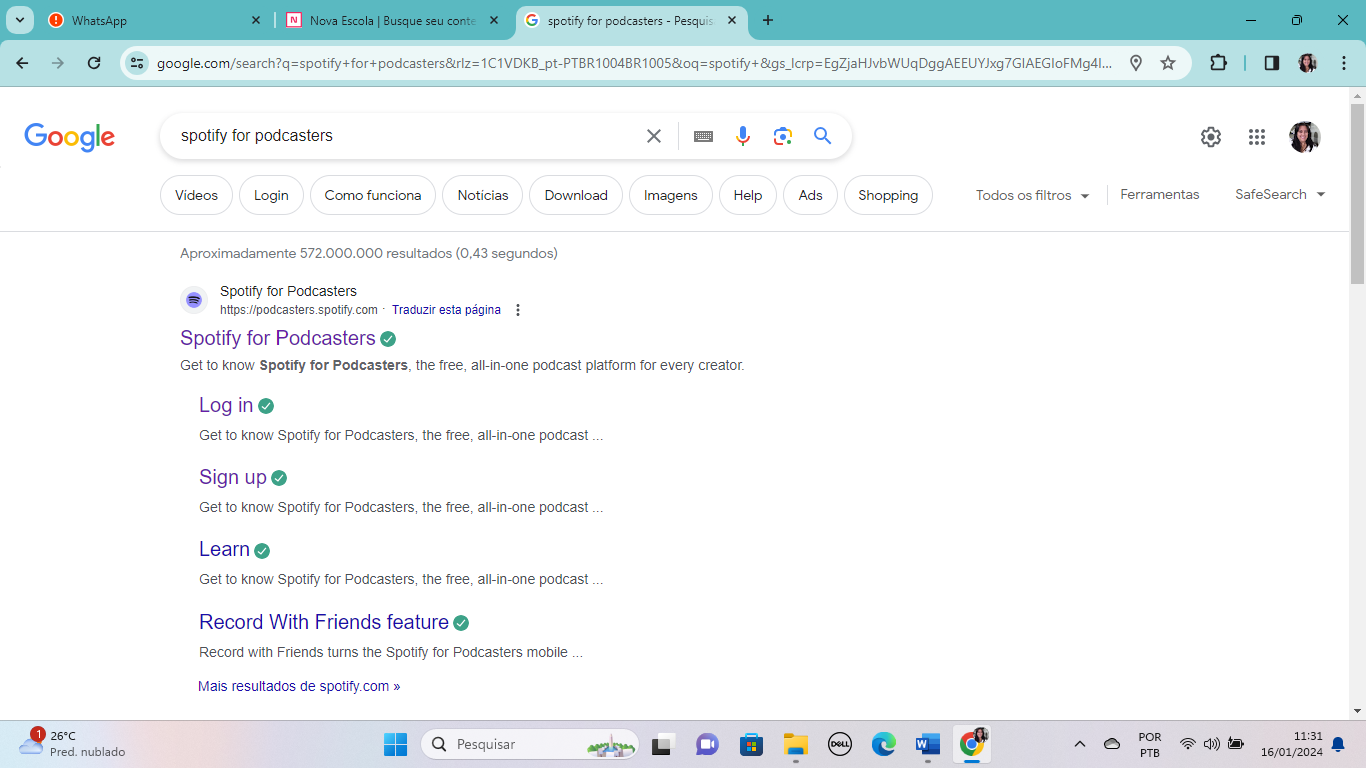Image resolution: width=1366 pixels, height=768 pixels.
Task: Open Microsoft Edge from the taskbar
Action: click(884, 744)
